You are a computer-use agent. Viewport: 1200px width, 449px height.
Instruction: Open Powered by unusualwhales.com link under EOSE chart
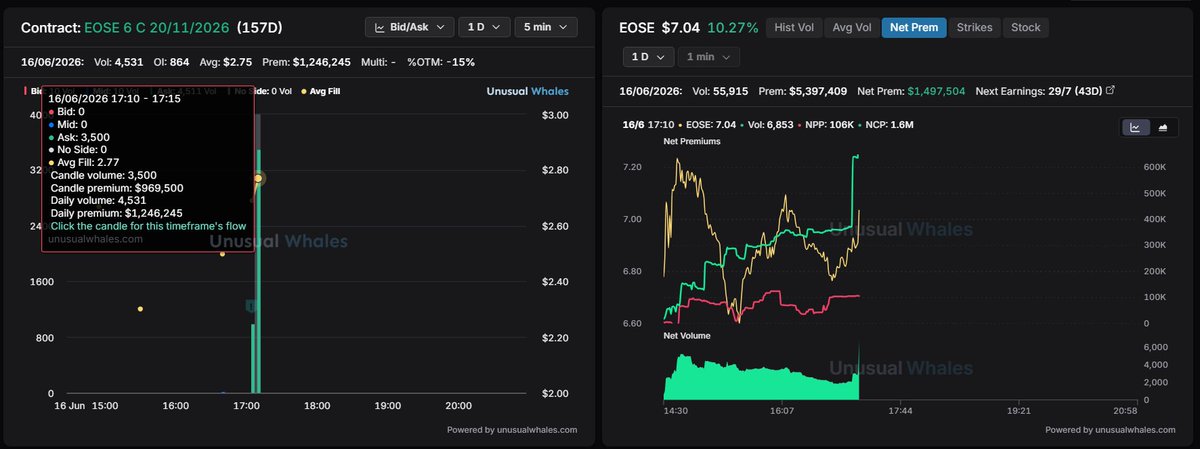pyautogui.click(x=1111, y=430)
